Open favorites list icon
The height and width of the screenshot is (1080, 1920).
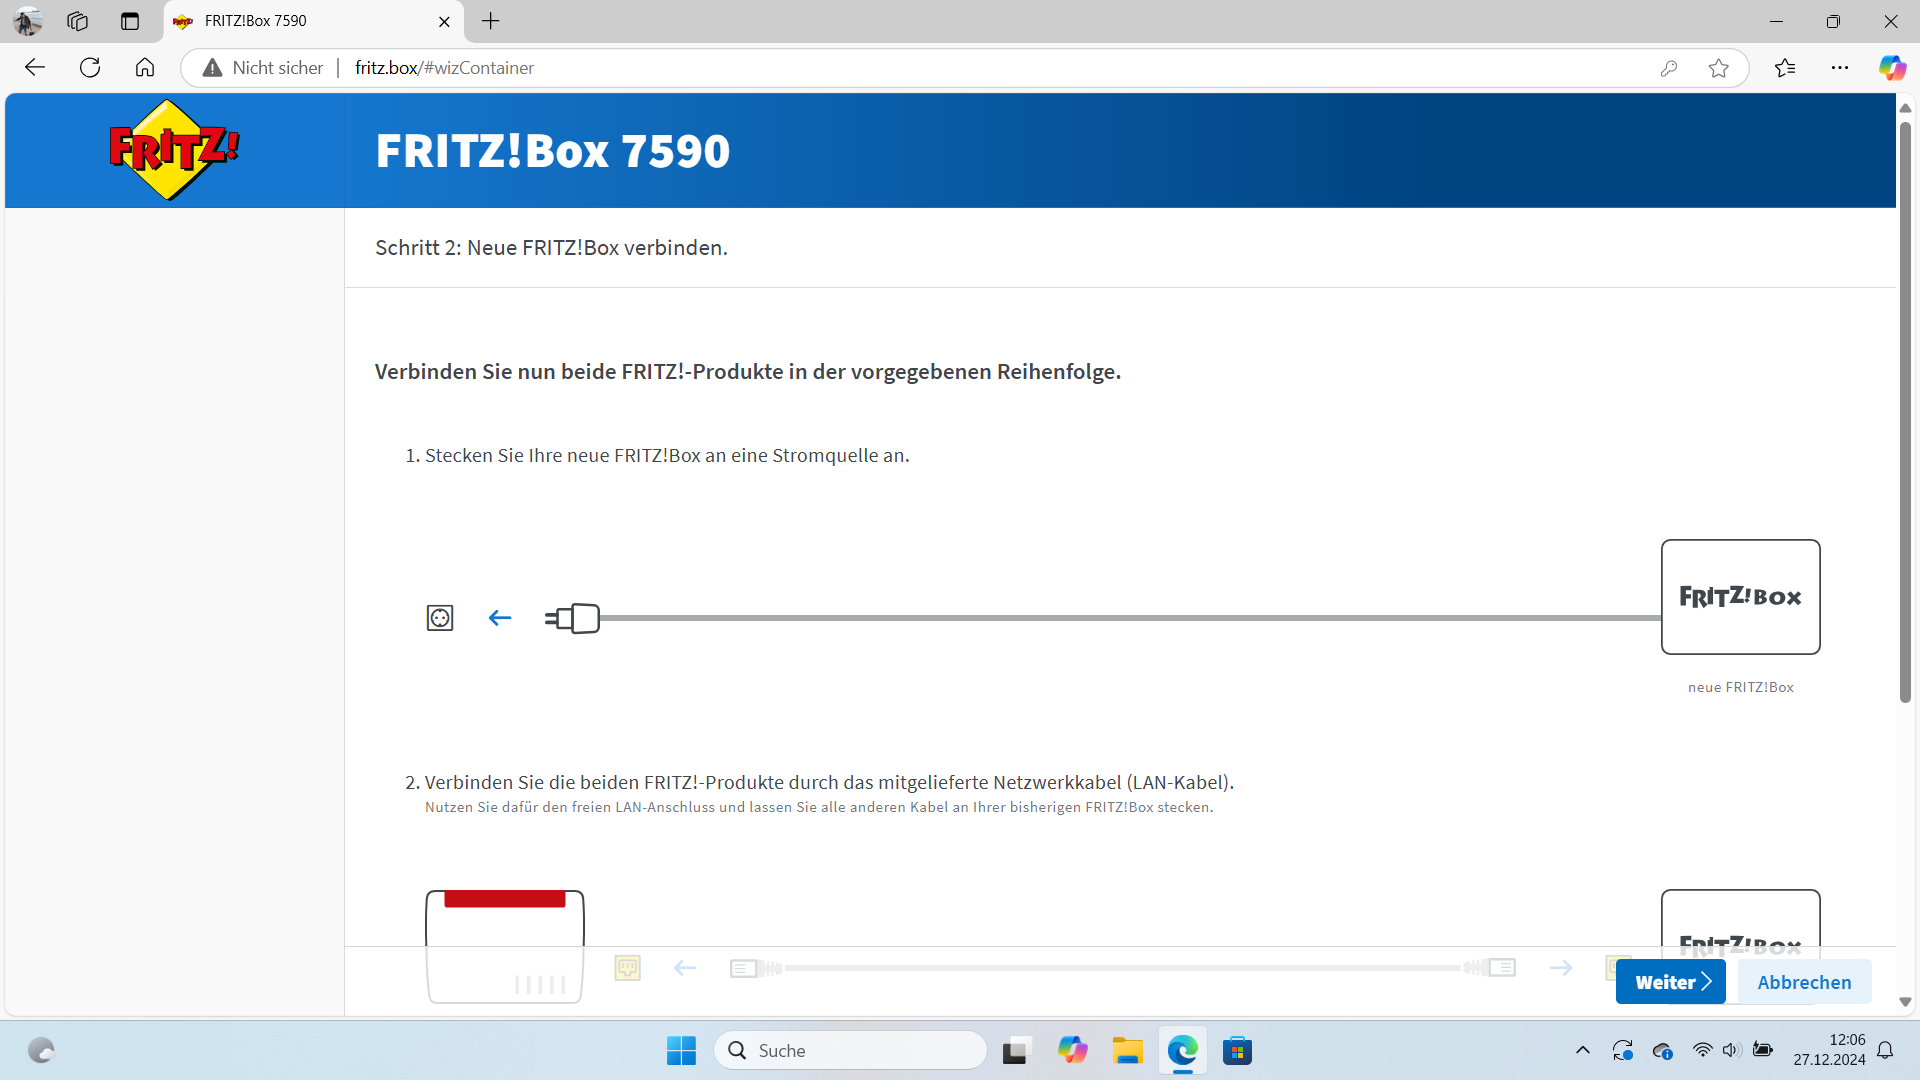[x=1785, y=68]
